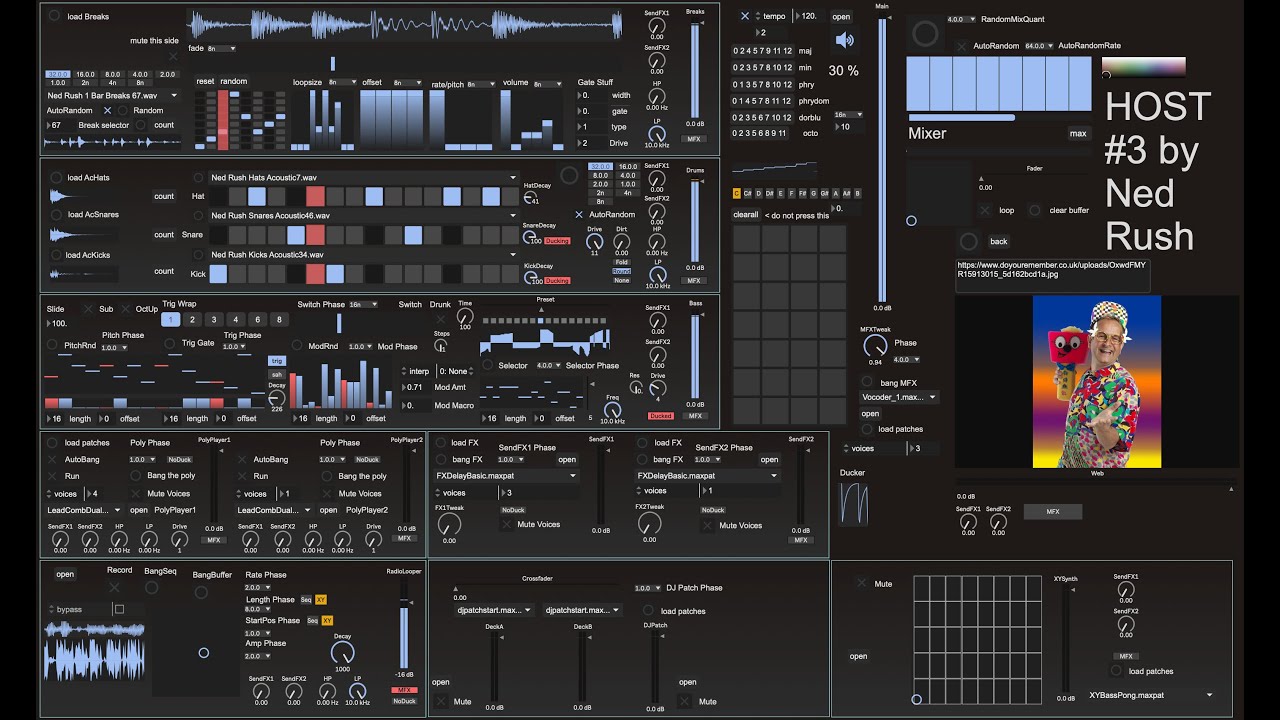Click the Breaks LP filter dial
The height and width of the screenshot is (720, 1280).
[x=657, y=133]
